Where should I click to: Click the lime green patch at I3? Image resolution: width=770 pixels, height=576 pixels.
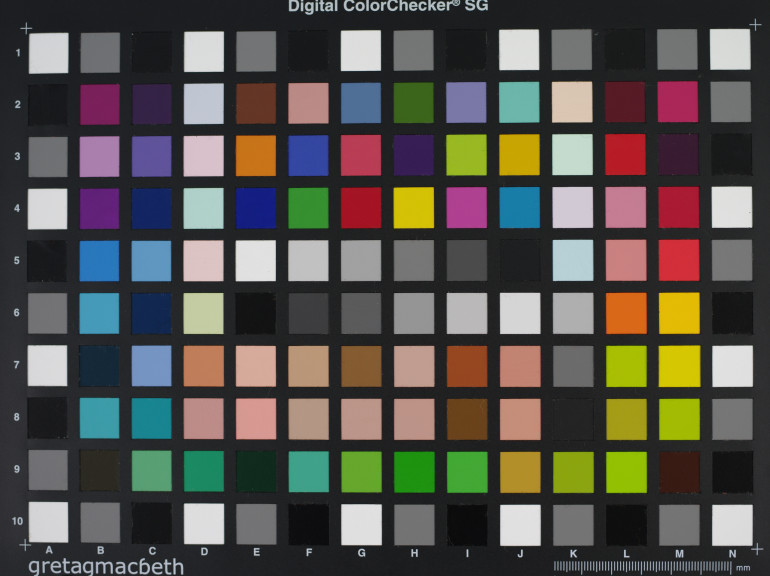pyautogui.click(x=467, y=155)
